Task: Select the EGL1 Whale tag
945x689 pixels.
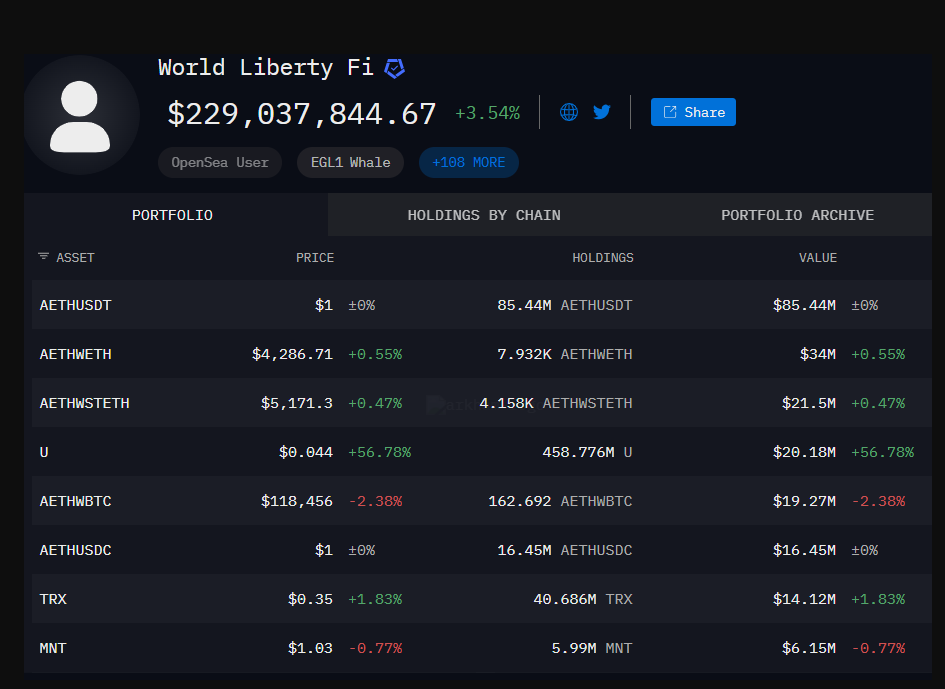Action: point(350,163)
